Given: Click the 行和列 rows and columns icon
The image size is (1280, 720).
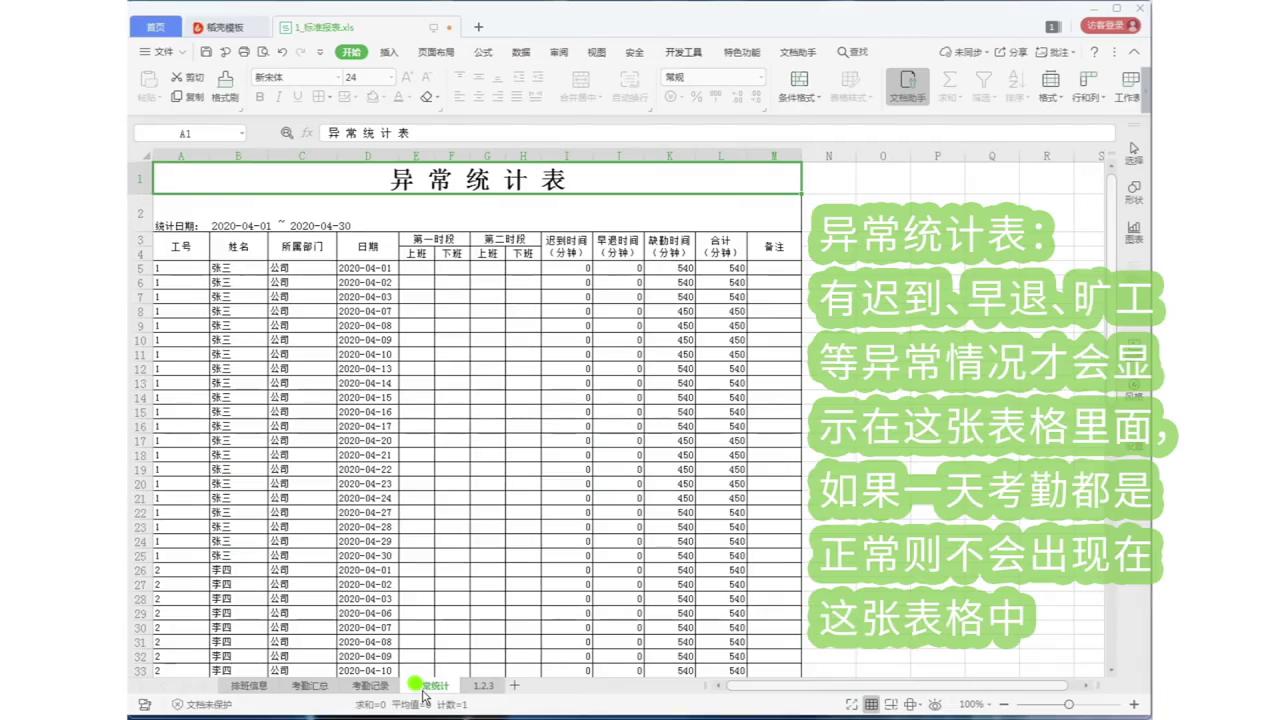Looking at the screenshot, I should (1088, 83).
